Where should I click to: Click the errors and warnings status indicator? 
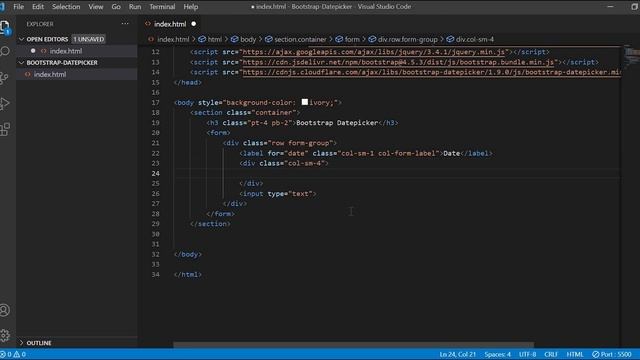point(13,354)
